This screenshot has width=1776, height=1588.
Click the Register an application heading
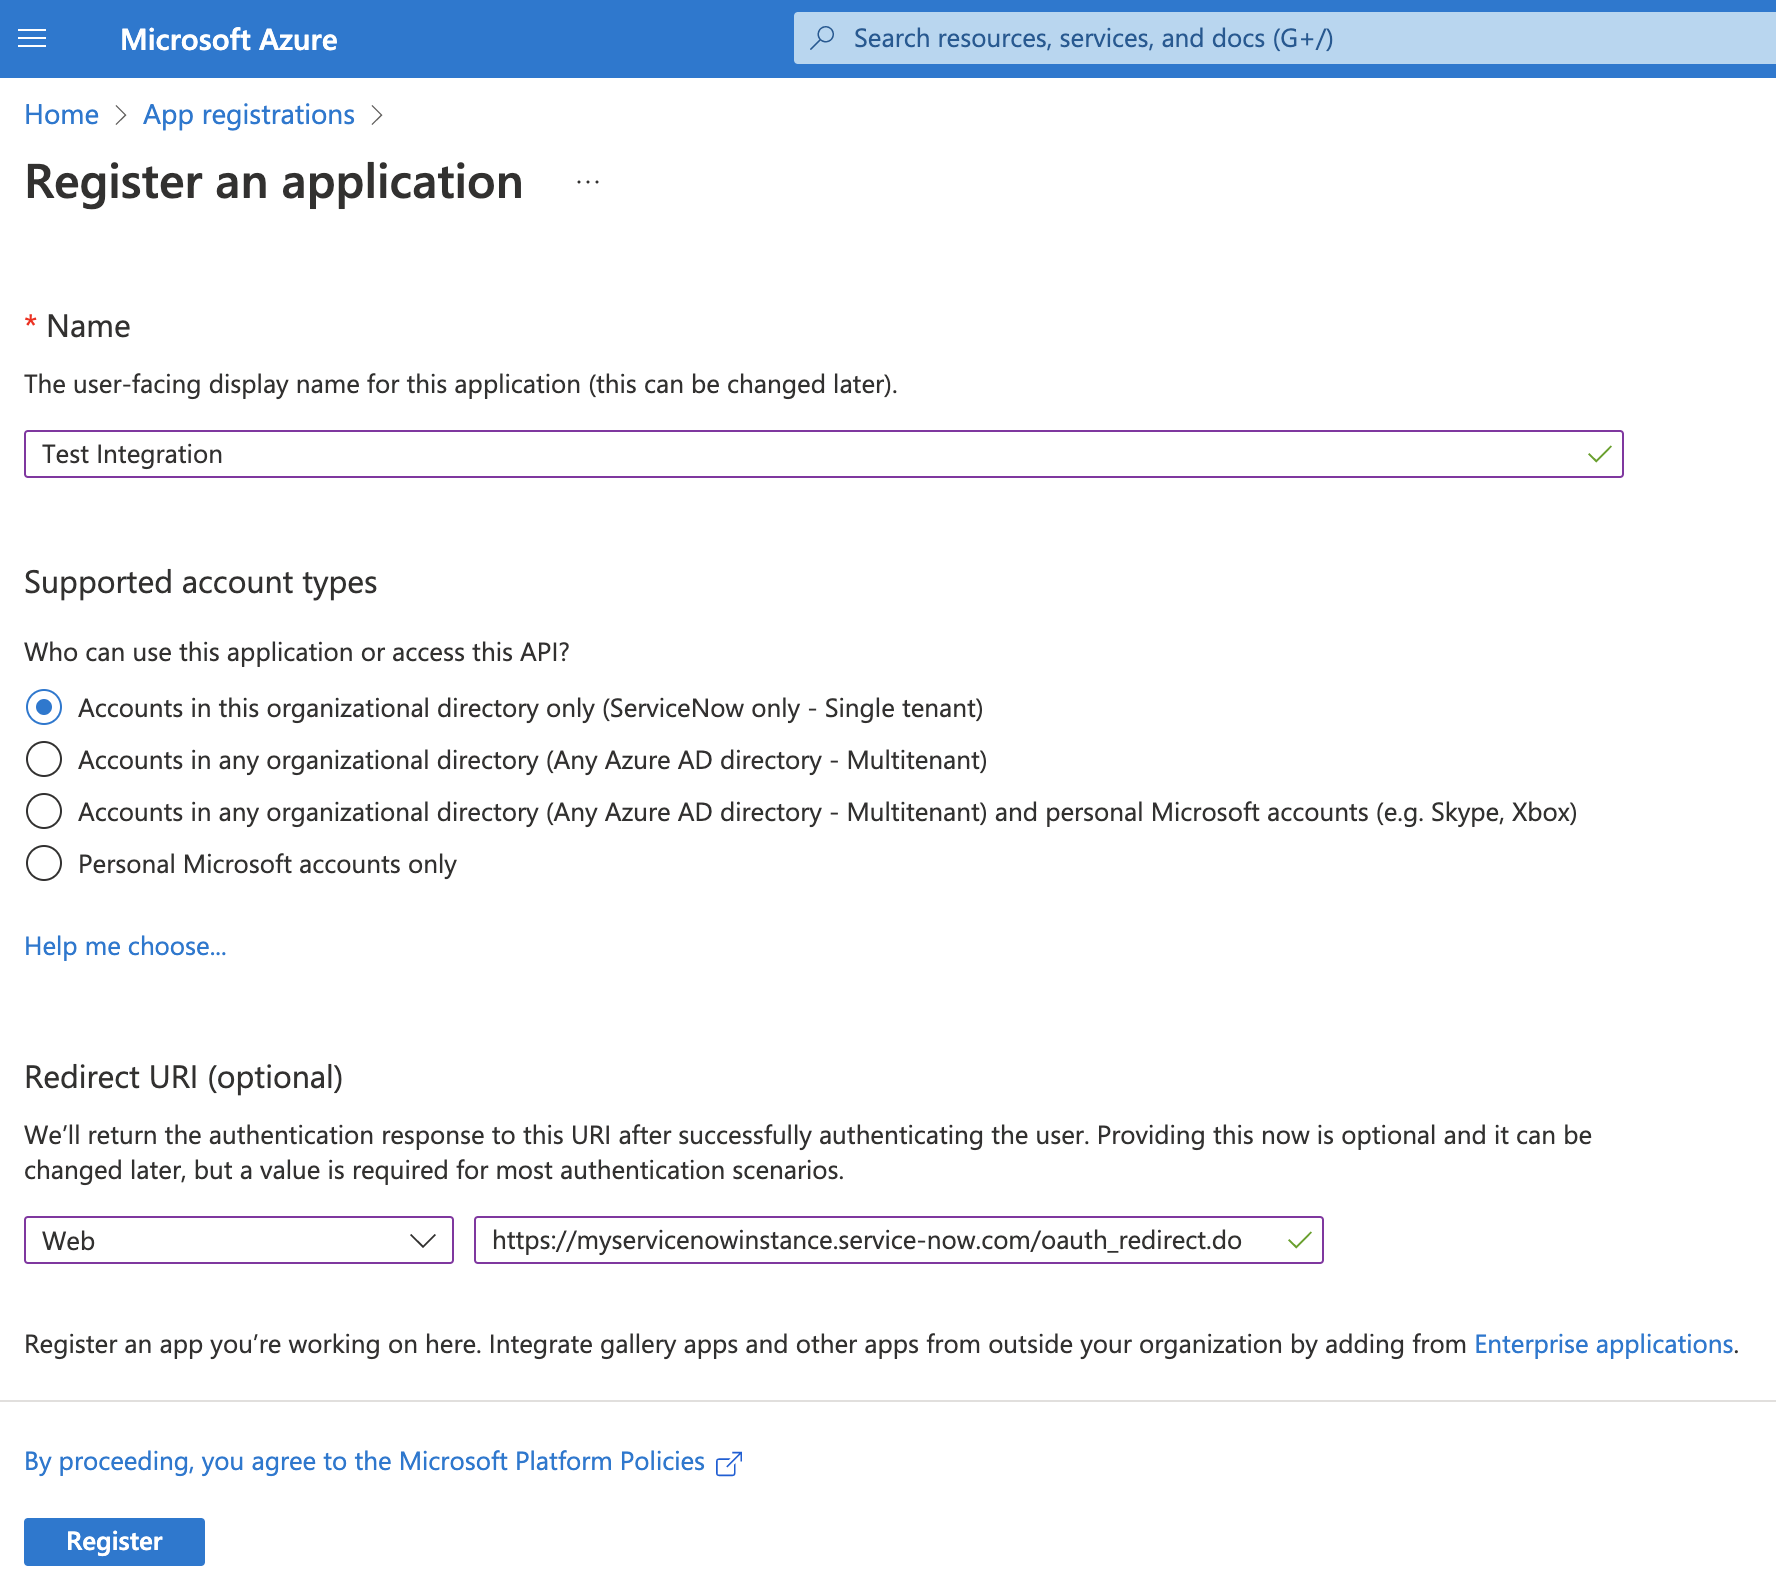coord(274,182)
